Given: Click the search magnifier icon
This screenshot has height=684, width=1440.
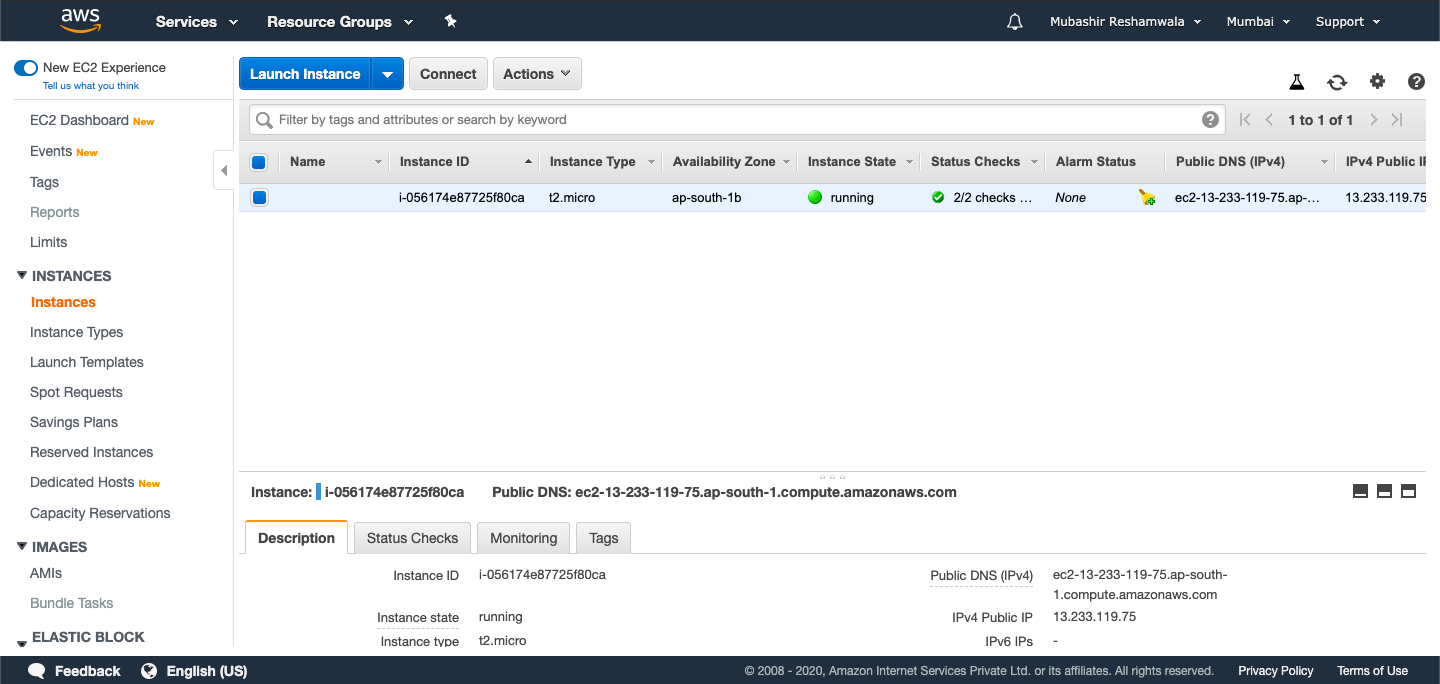Looking at the screenshot, I should pyautogui.click(x=264, y=120).
